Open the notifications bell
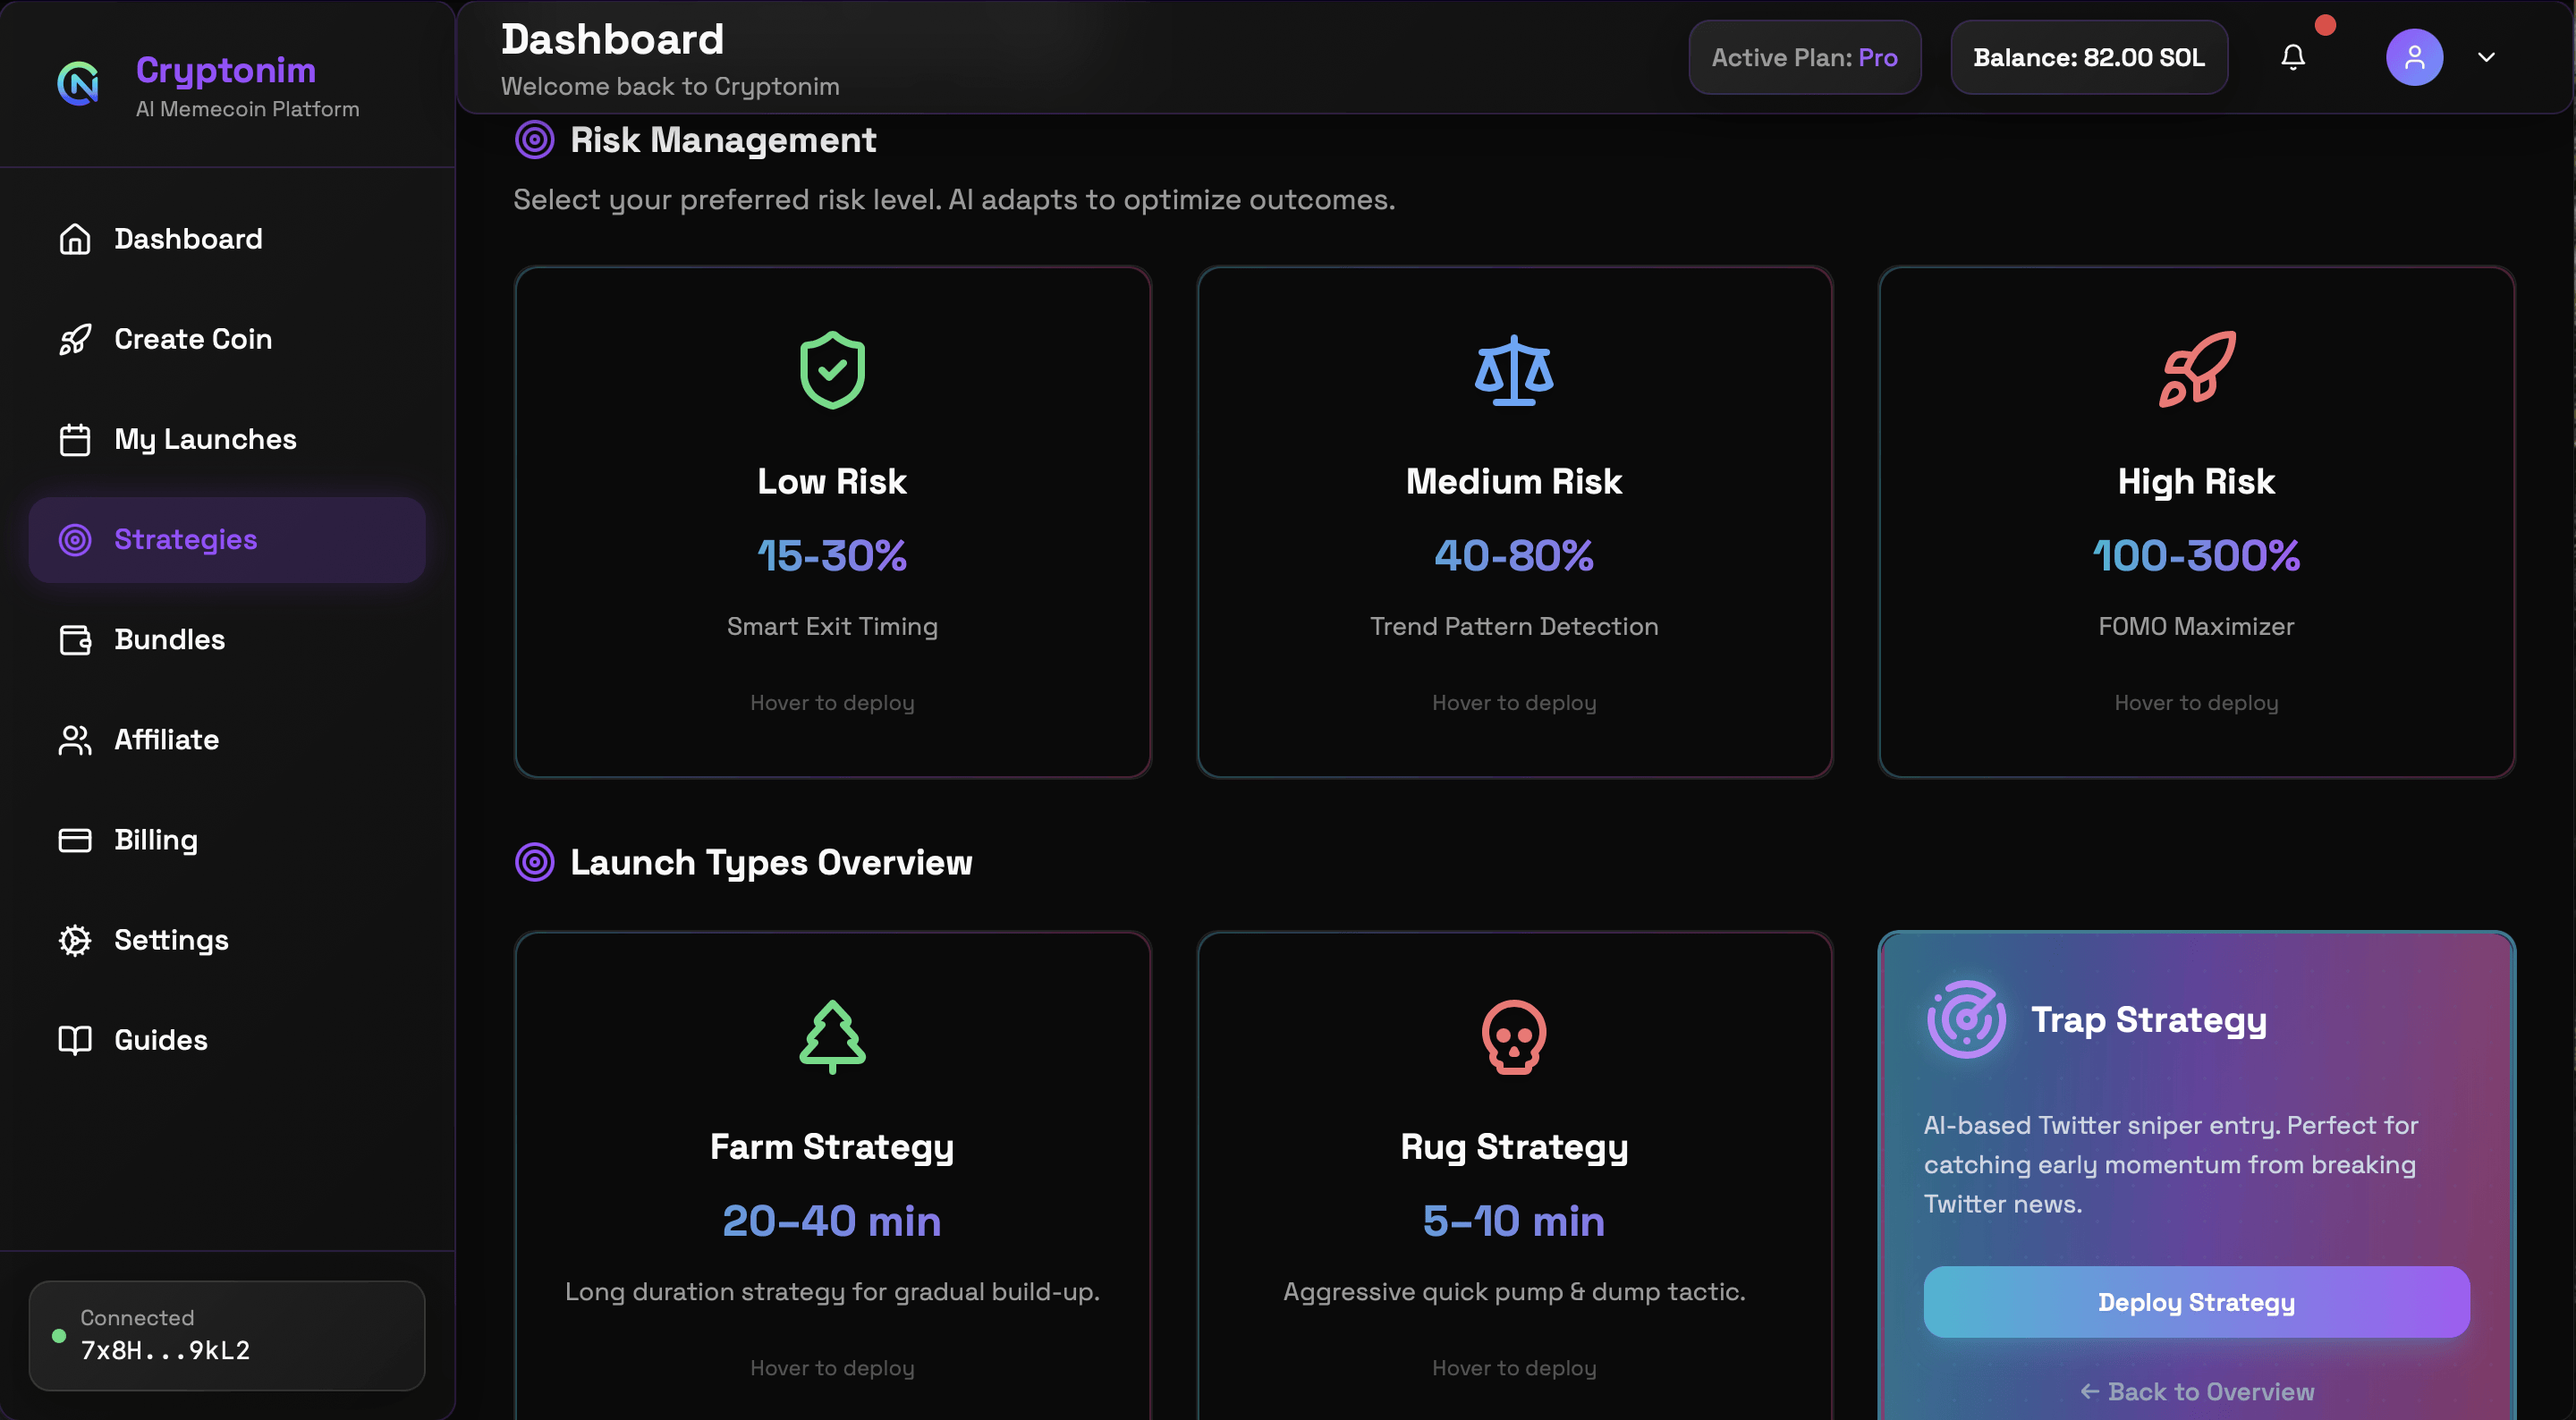 2292,57
